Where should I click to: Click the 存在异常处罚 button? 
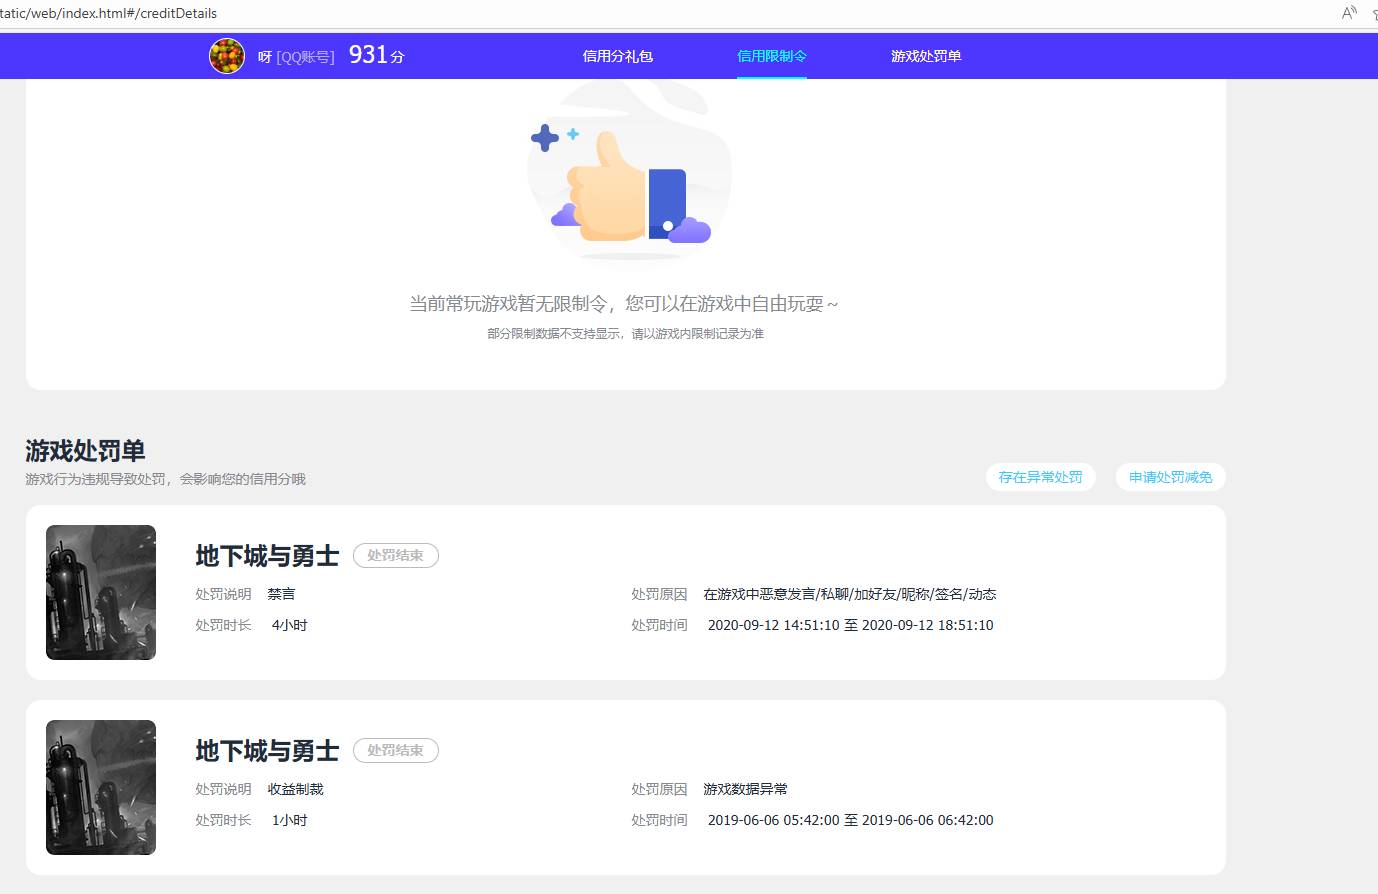1041,477
